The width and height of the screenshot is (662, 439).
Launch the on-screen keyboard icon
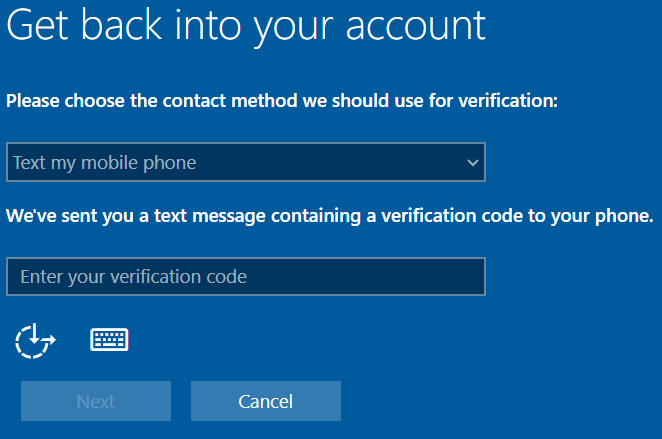(109, 340)
